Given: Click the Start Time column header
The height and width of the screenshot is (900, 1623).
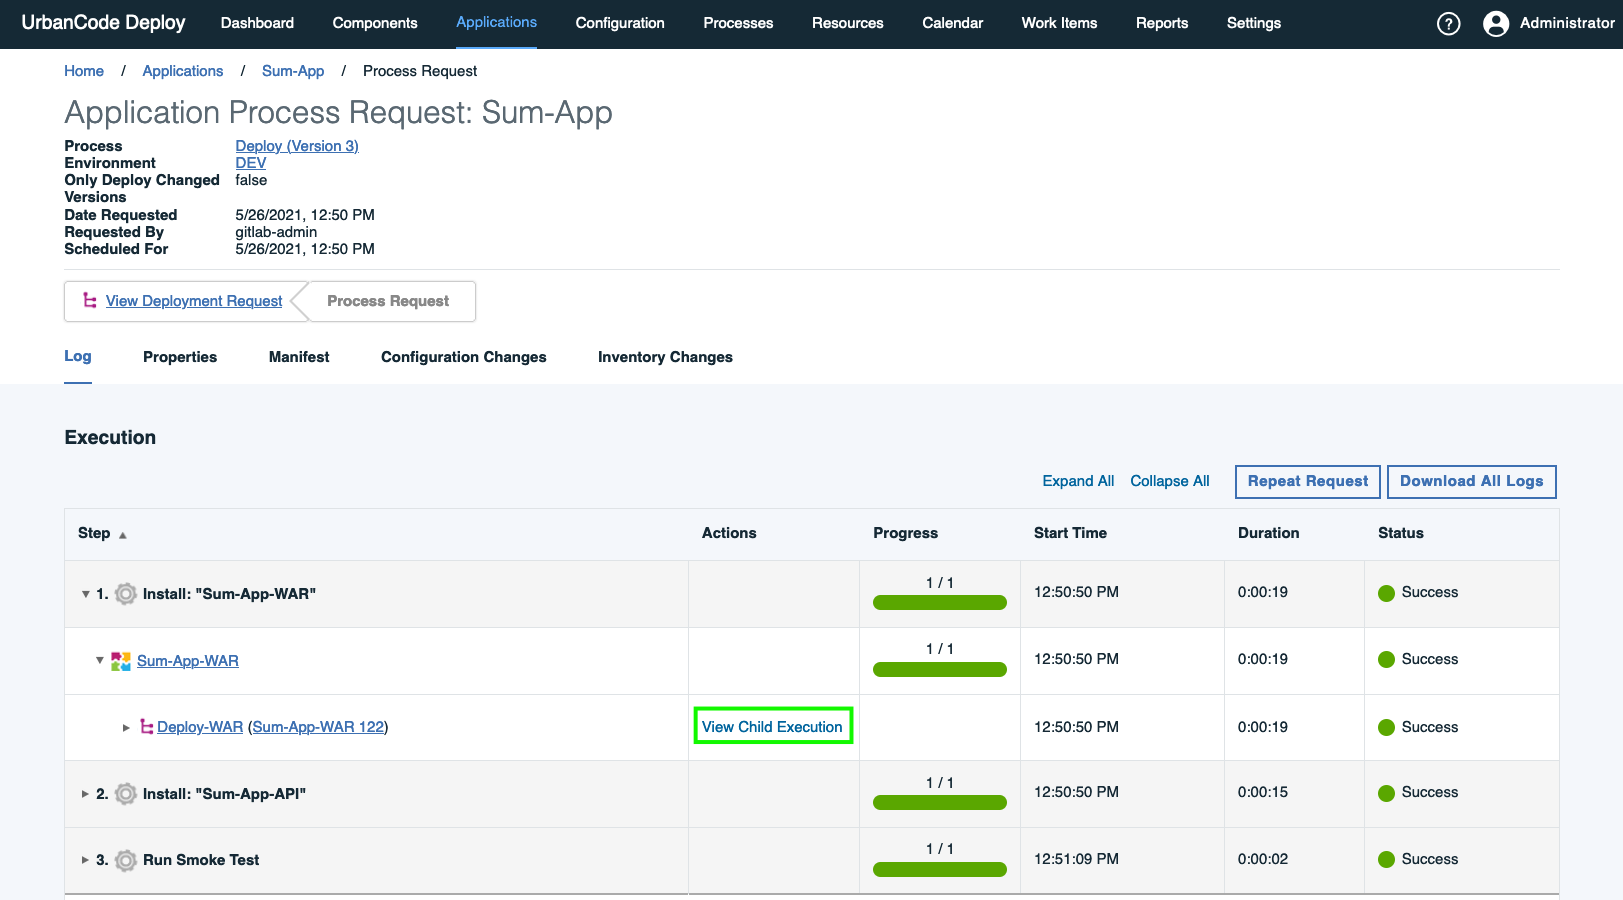Looking at the screenshot, I should coord(1070,533).
